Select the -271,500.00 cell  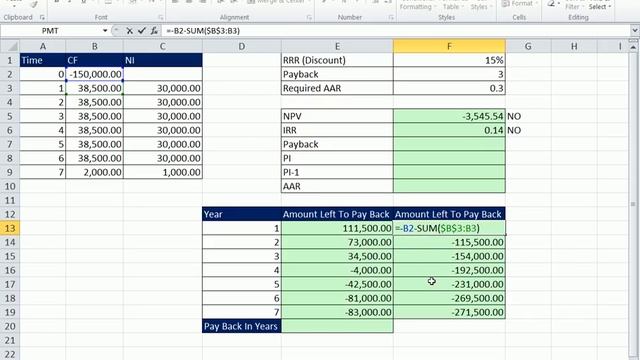tap(449, 312)
